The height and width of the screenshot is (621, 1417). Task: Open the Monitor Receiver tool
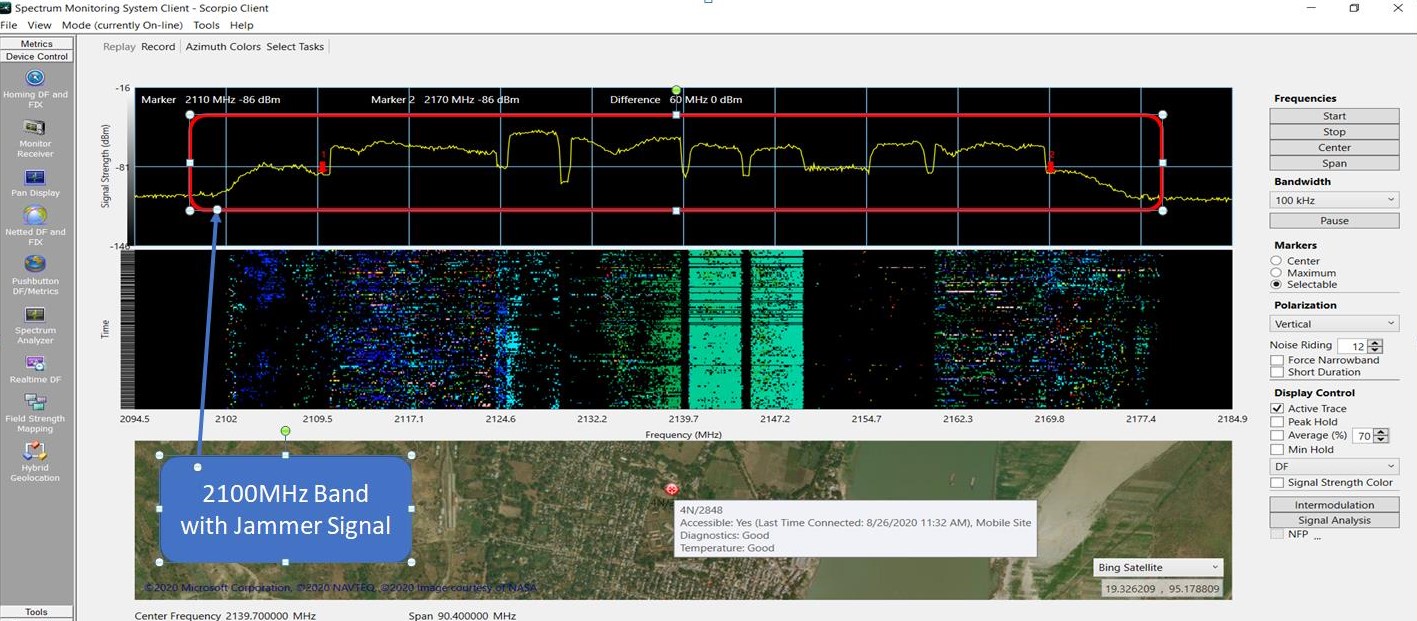point(35,139)
